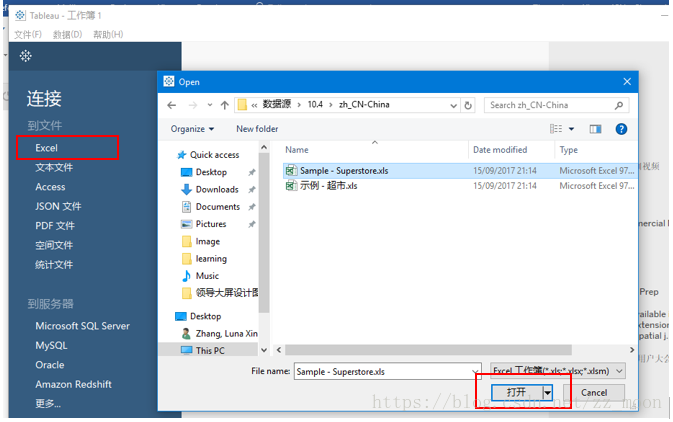Sort files by Type column
673x422 pixels.
pyautogui.click(x=568, y=150)
